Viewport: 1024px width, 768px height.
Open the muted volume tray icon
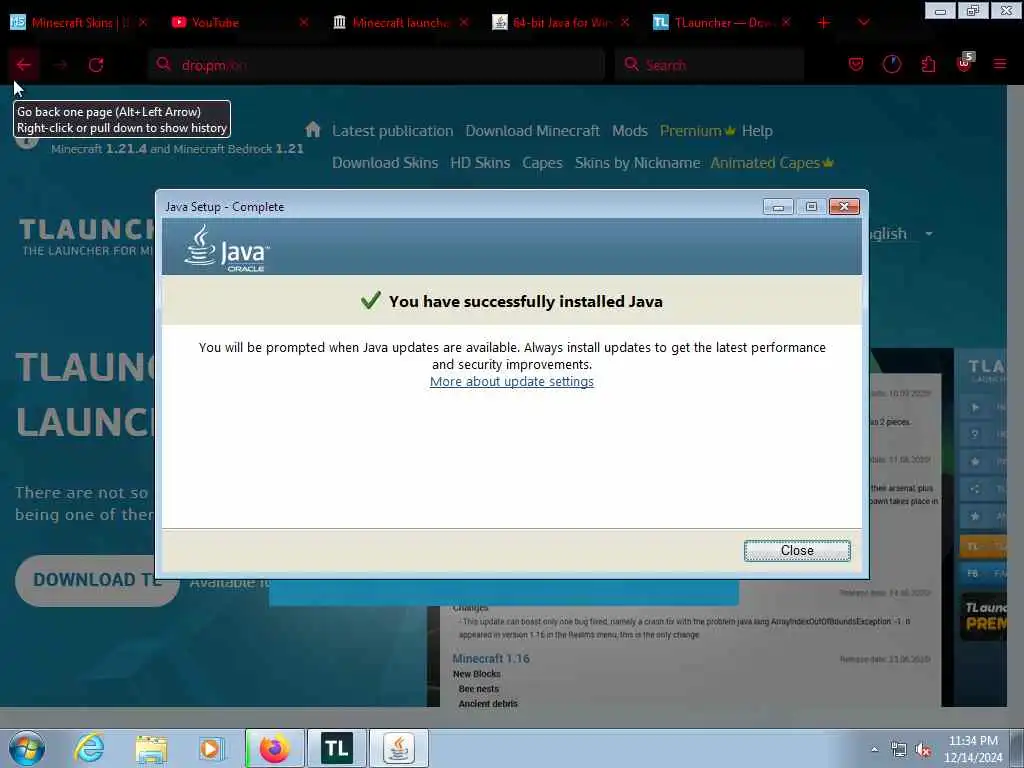coord(923,750)
